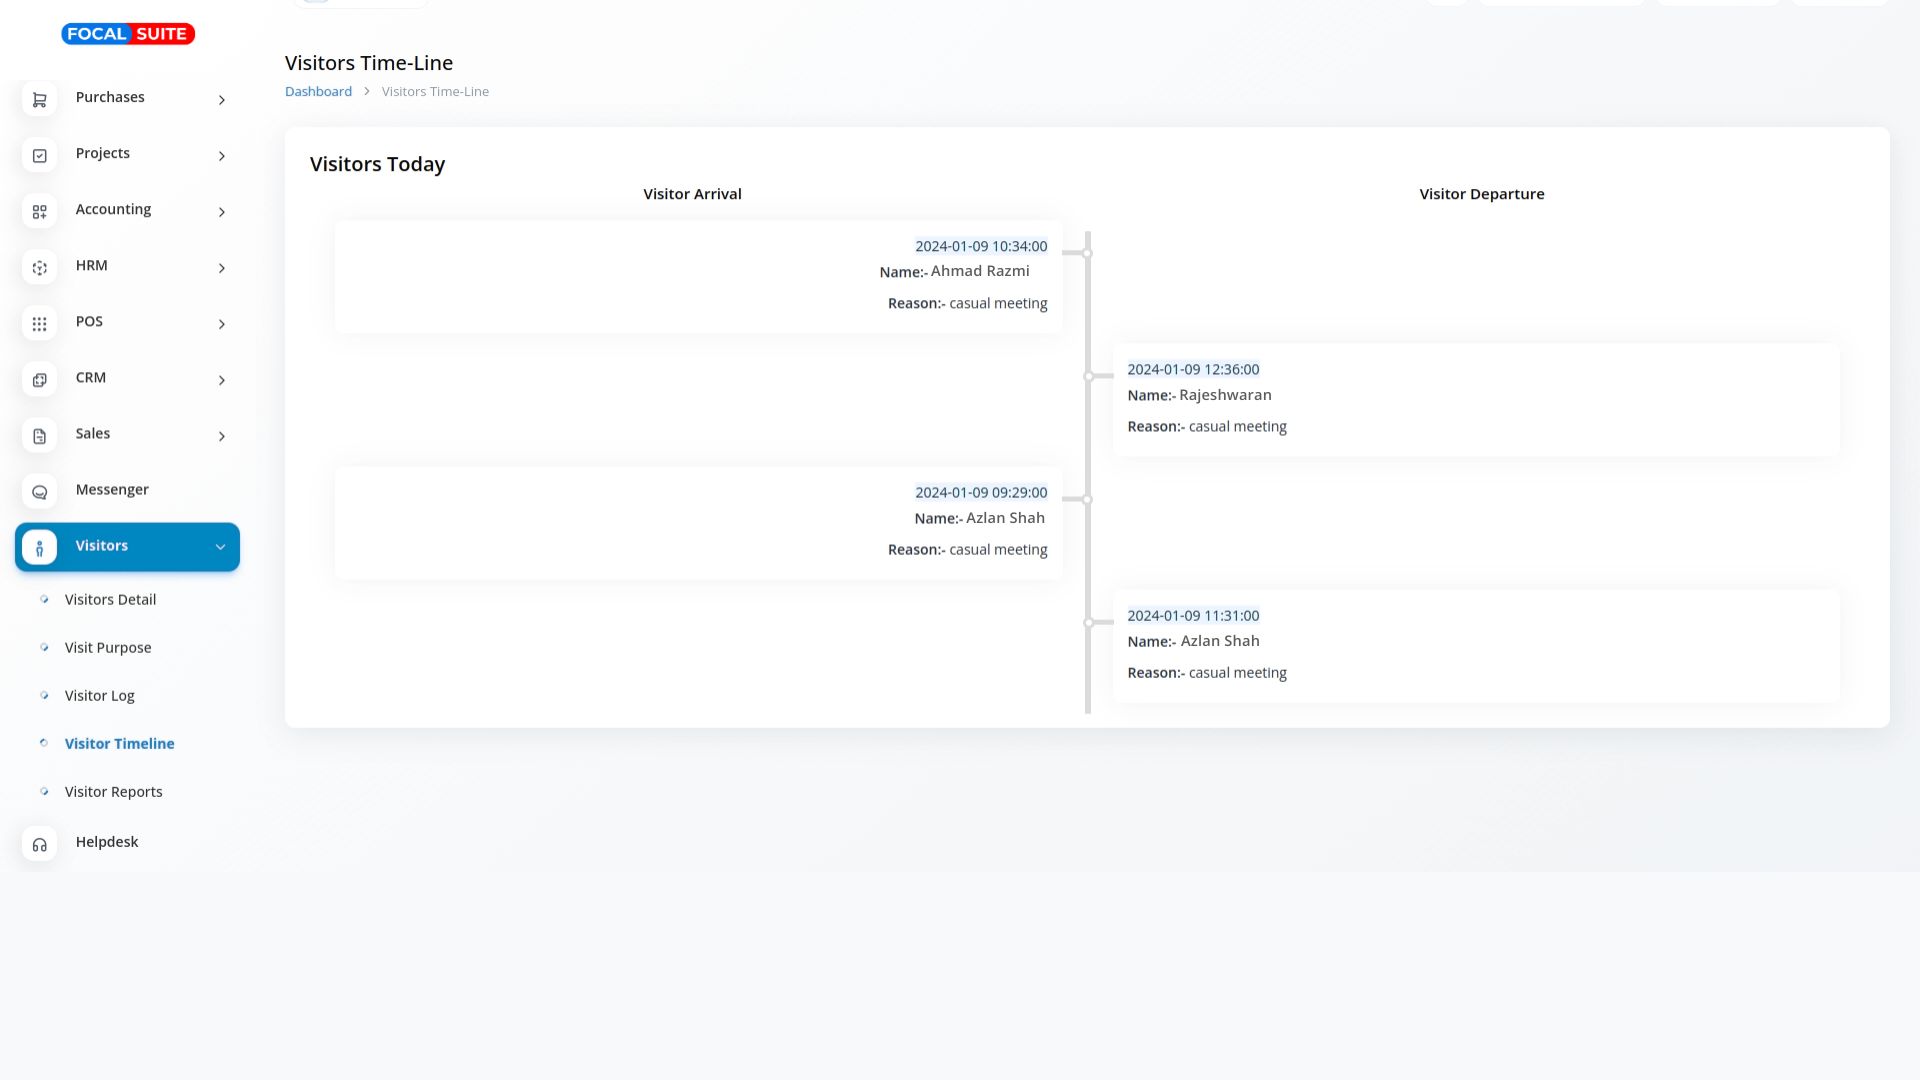The height and width of the screenshot is (1080, 1920).
Task: Click the Accounting grid icon
Action: click(x=40, y=212)
